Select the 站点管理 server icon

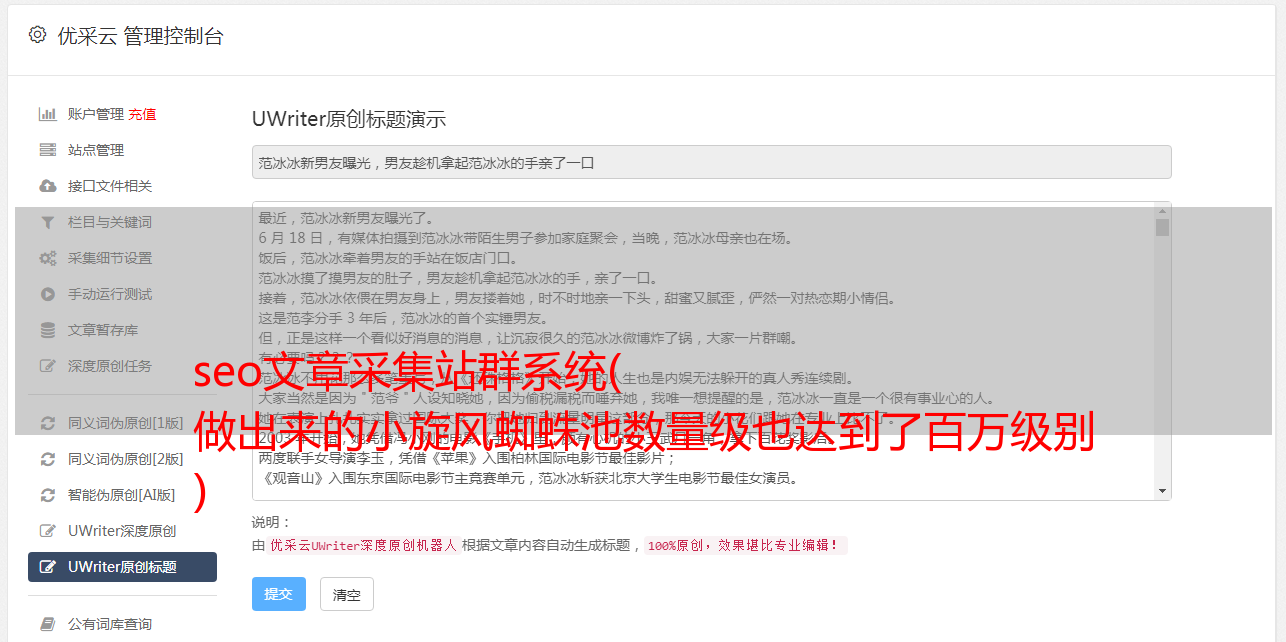(x=47, y=150)
